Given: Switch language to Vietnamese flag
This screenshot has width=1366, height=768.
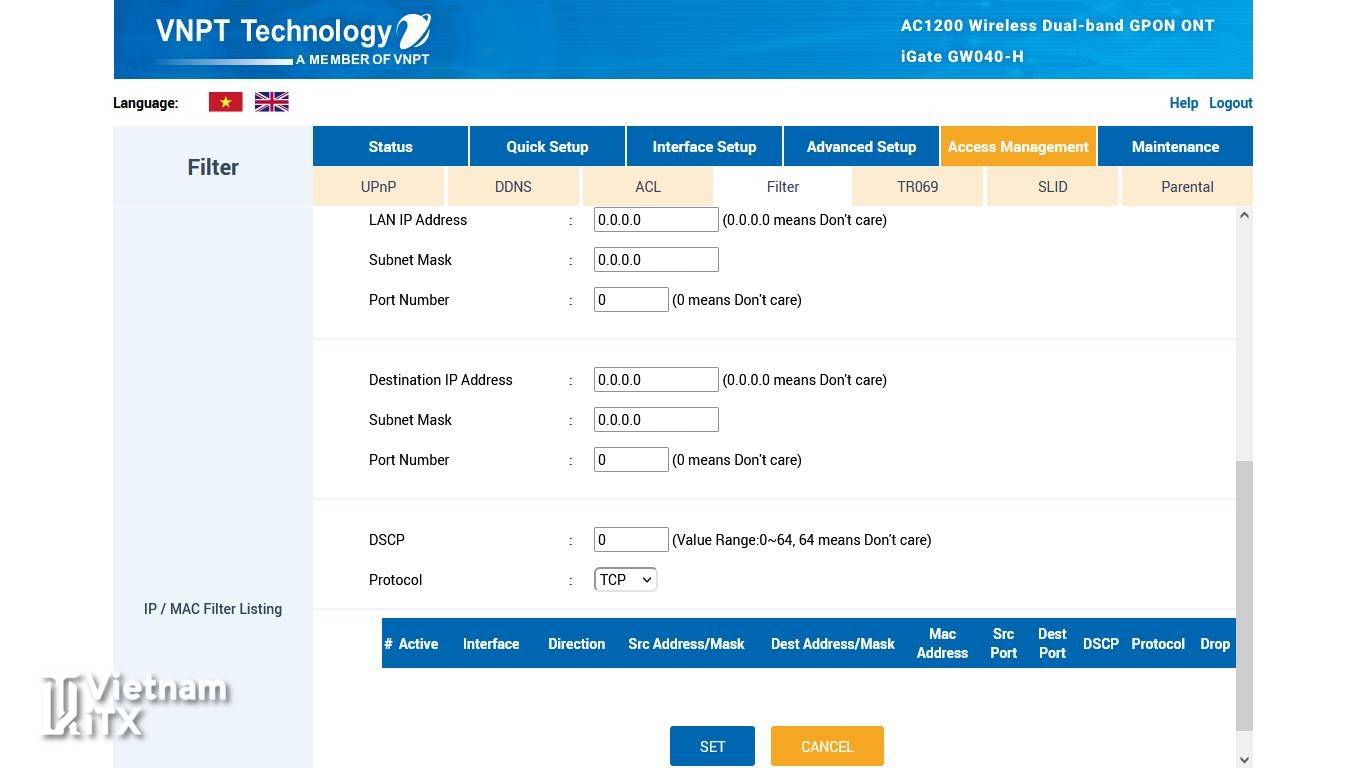Looking at the screenshot, I should (225, 102).
